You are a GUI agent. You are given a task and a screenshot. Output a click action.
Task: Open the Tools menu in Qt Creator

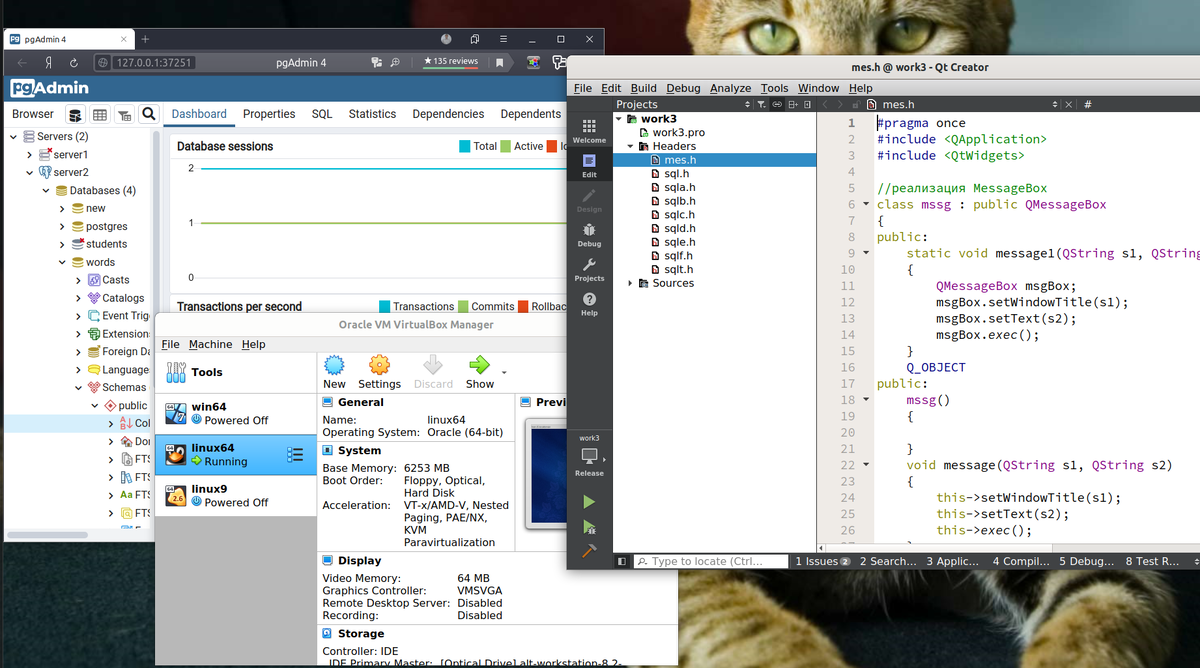point(774,88)
